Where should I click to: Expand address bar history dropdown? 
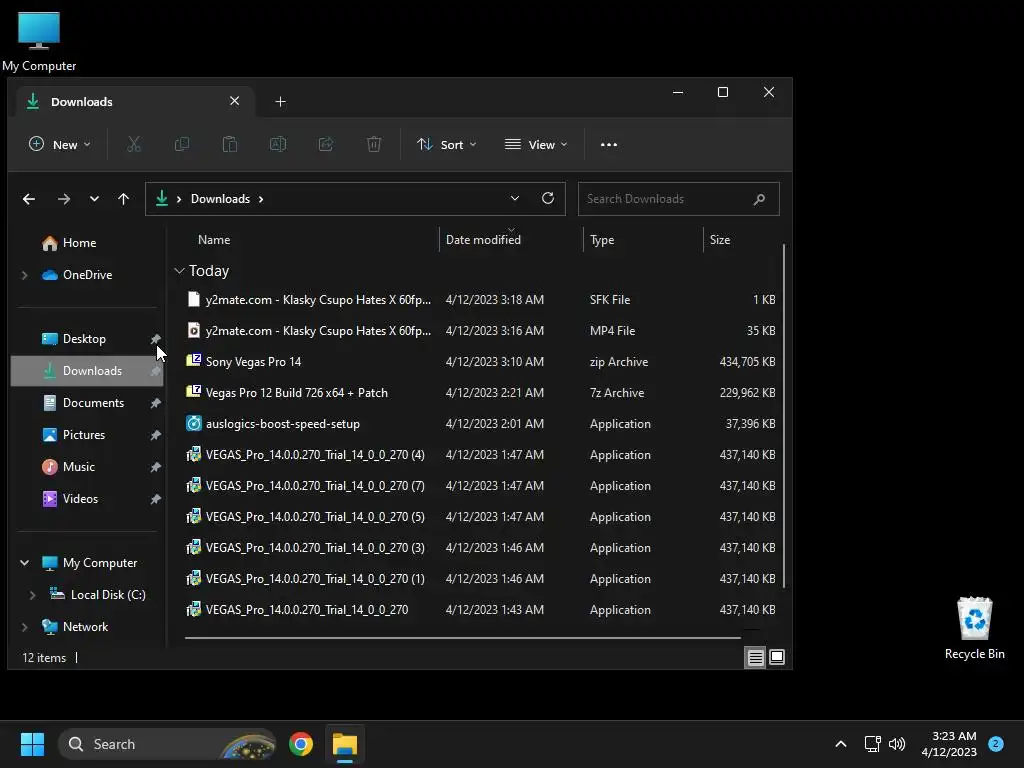click(515, 198)
